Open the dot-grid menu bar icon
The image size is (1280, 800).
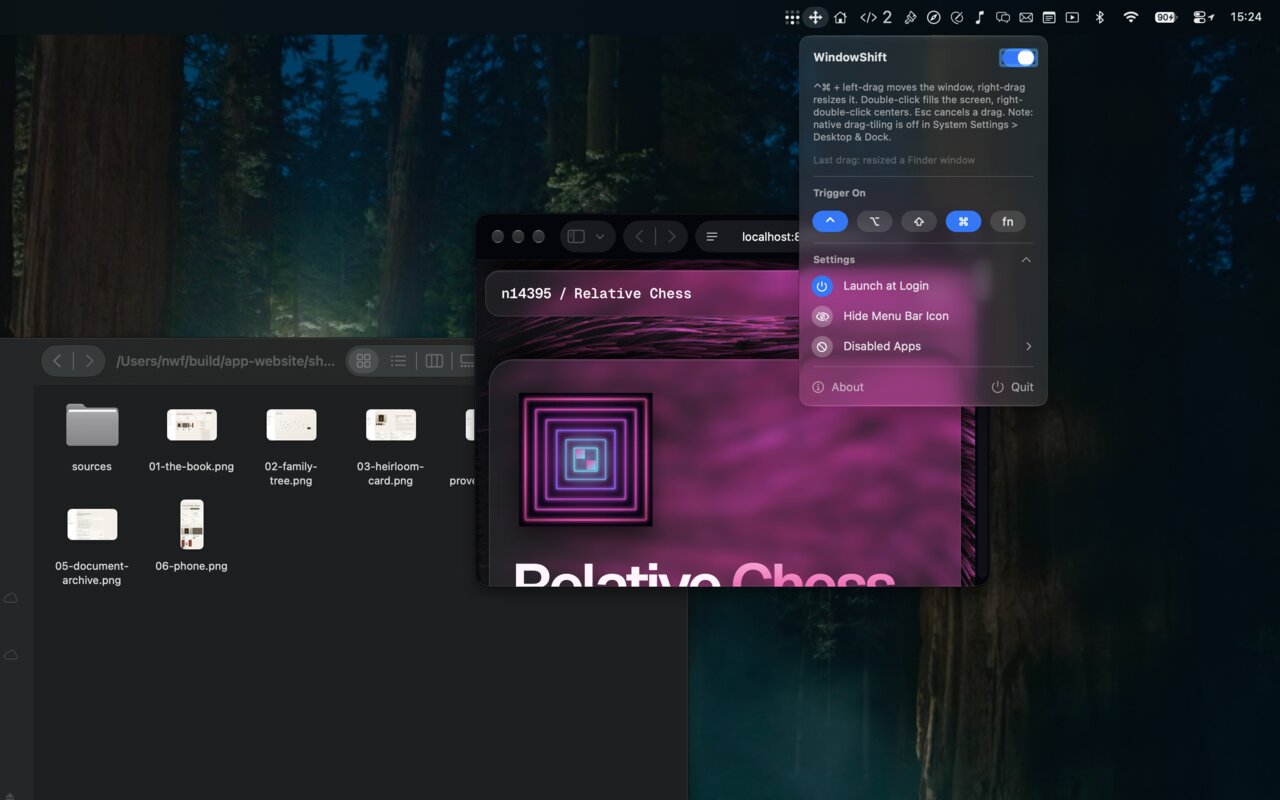(792, 17)
